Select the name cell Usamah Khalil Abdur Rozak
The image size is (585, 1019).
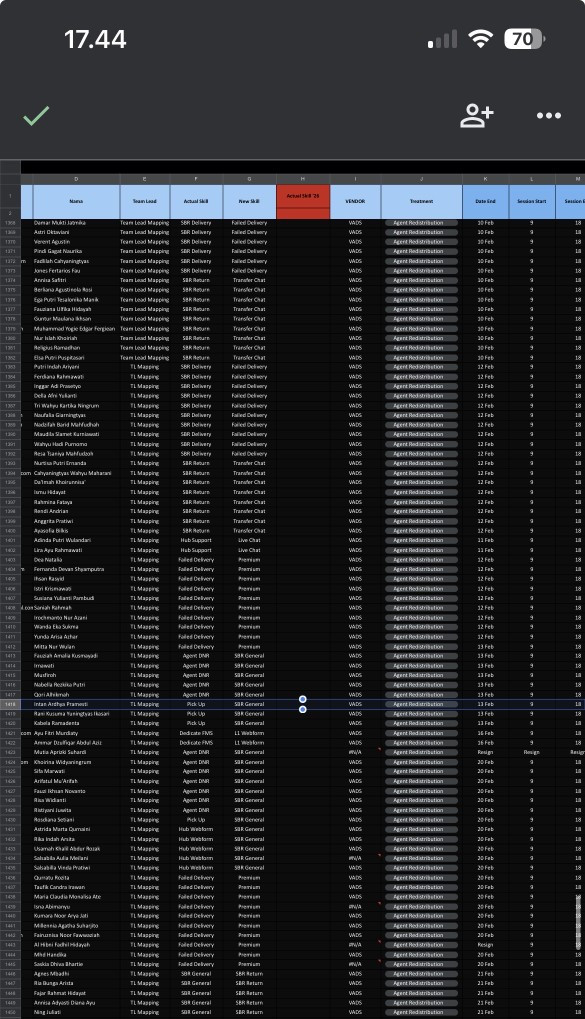[76, 848]
